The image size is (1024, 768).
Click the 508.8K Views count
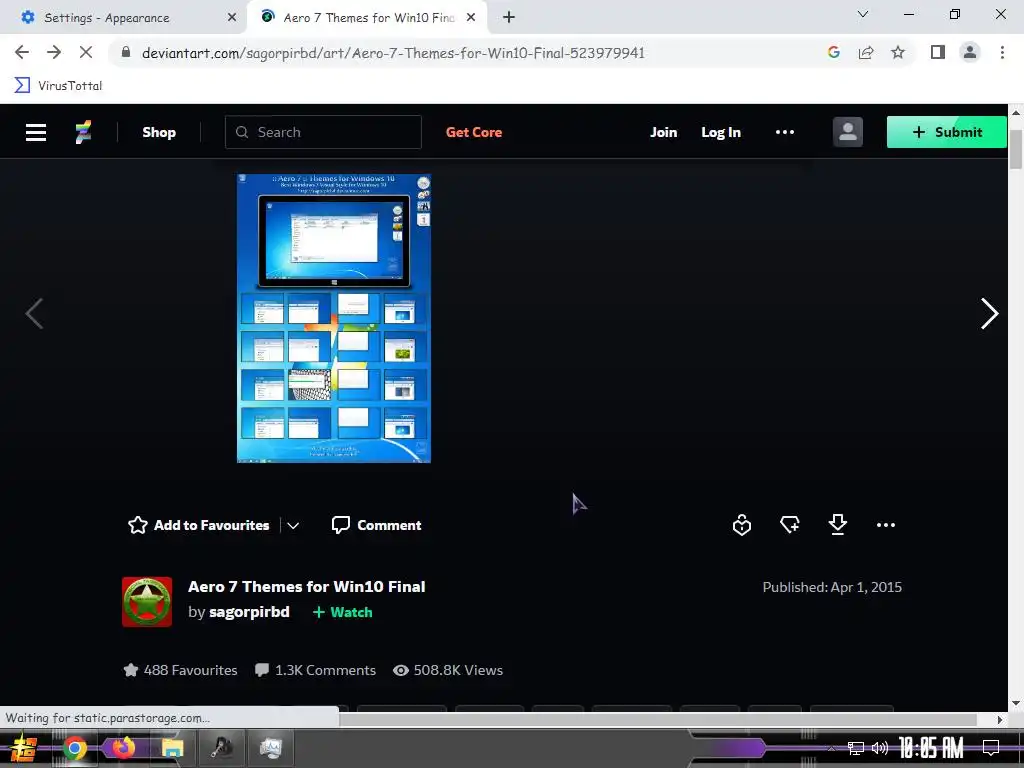[448, 670]
